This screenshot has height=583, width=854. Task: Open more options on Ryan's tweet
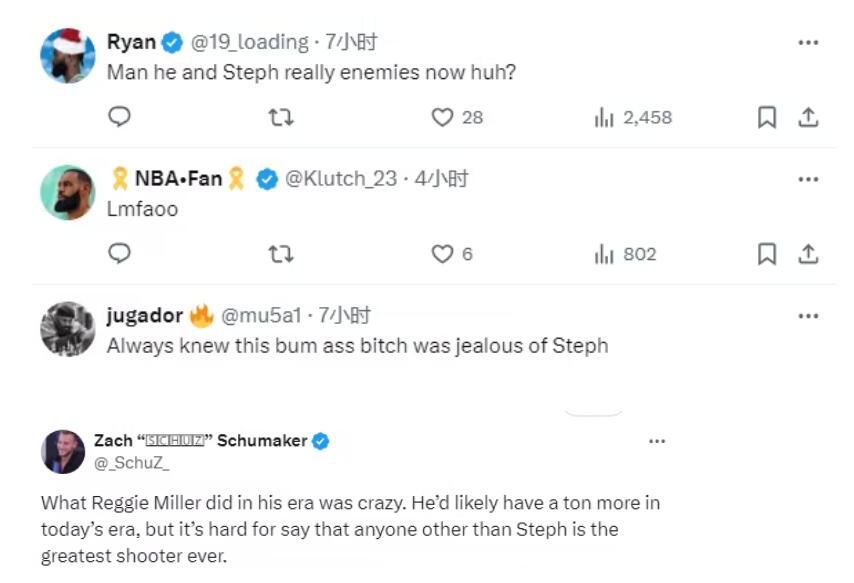click(808, 43)
